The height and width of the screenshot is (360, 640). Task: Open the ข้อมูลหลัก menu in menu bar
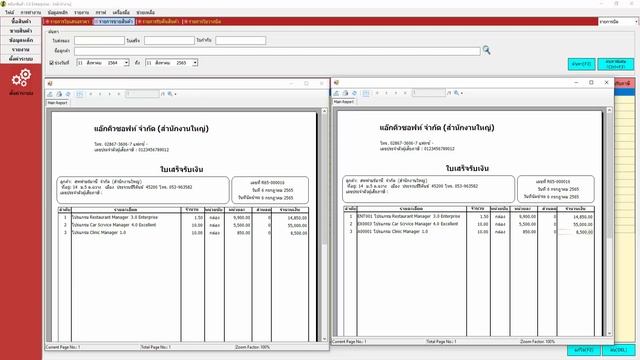click(x=58, y=12)
